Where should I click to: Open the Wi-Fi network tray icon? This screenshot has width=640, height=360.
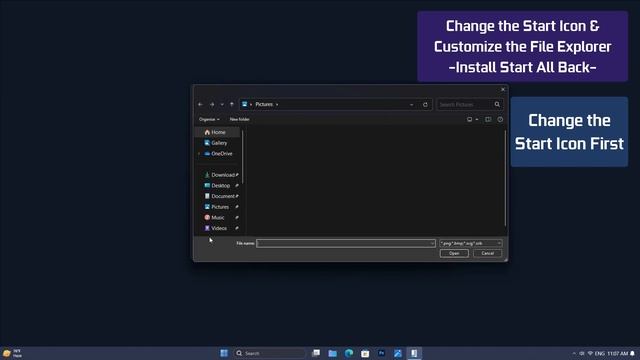pyautogui.click(x=590, y=353)
